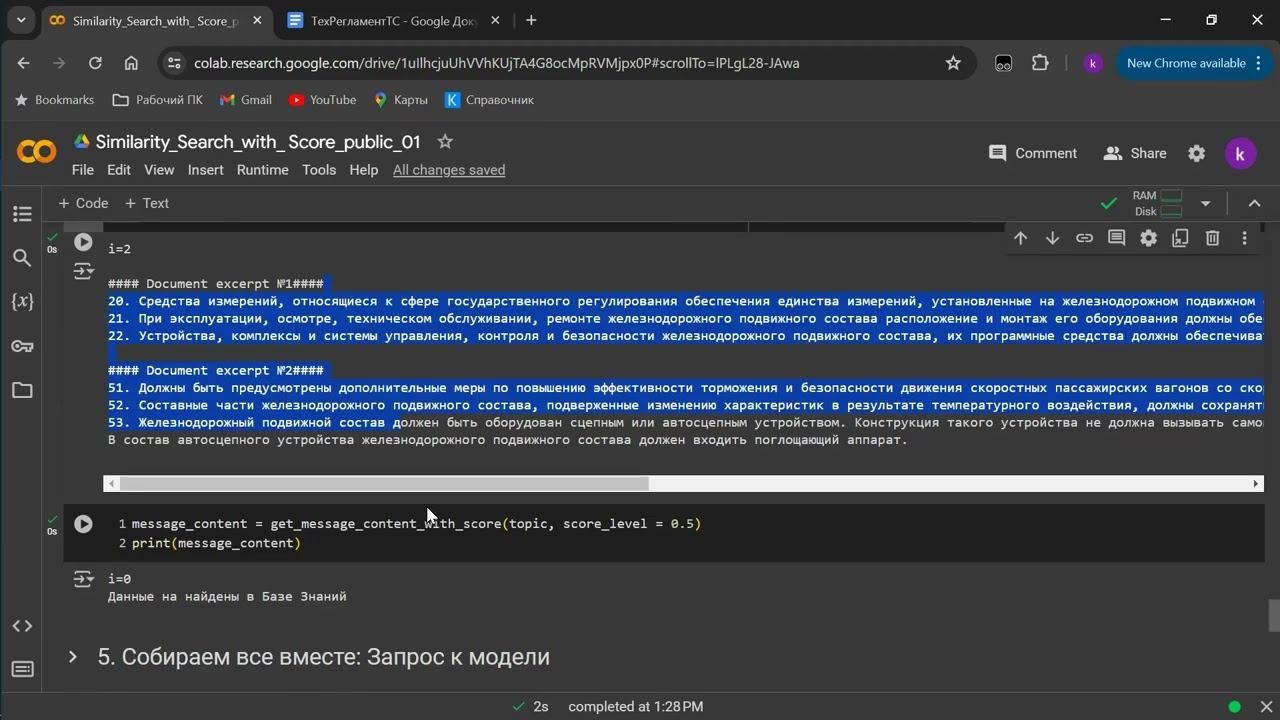The width and height of the screenshot is (1280, 720).
Task: Open the terminal panel at sidebar bottom
Action: coord(22,669)
